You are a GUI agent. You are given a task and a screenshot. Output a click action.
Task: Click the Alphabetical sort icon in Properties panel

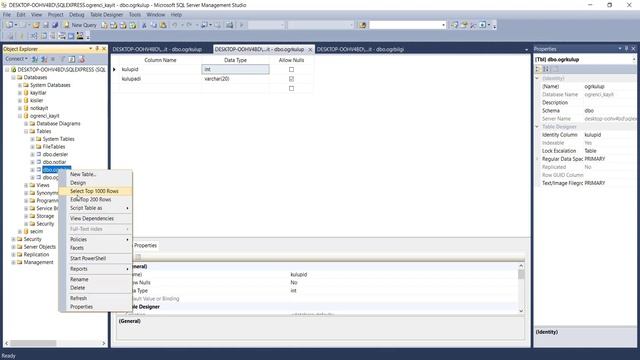pos(546,69)
